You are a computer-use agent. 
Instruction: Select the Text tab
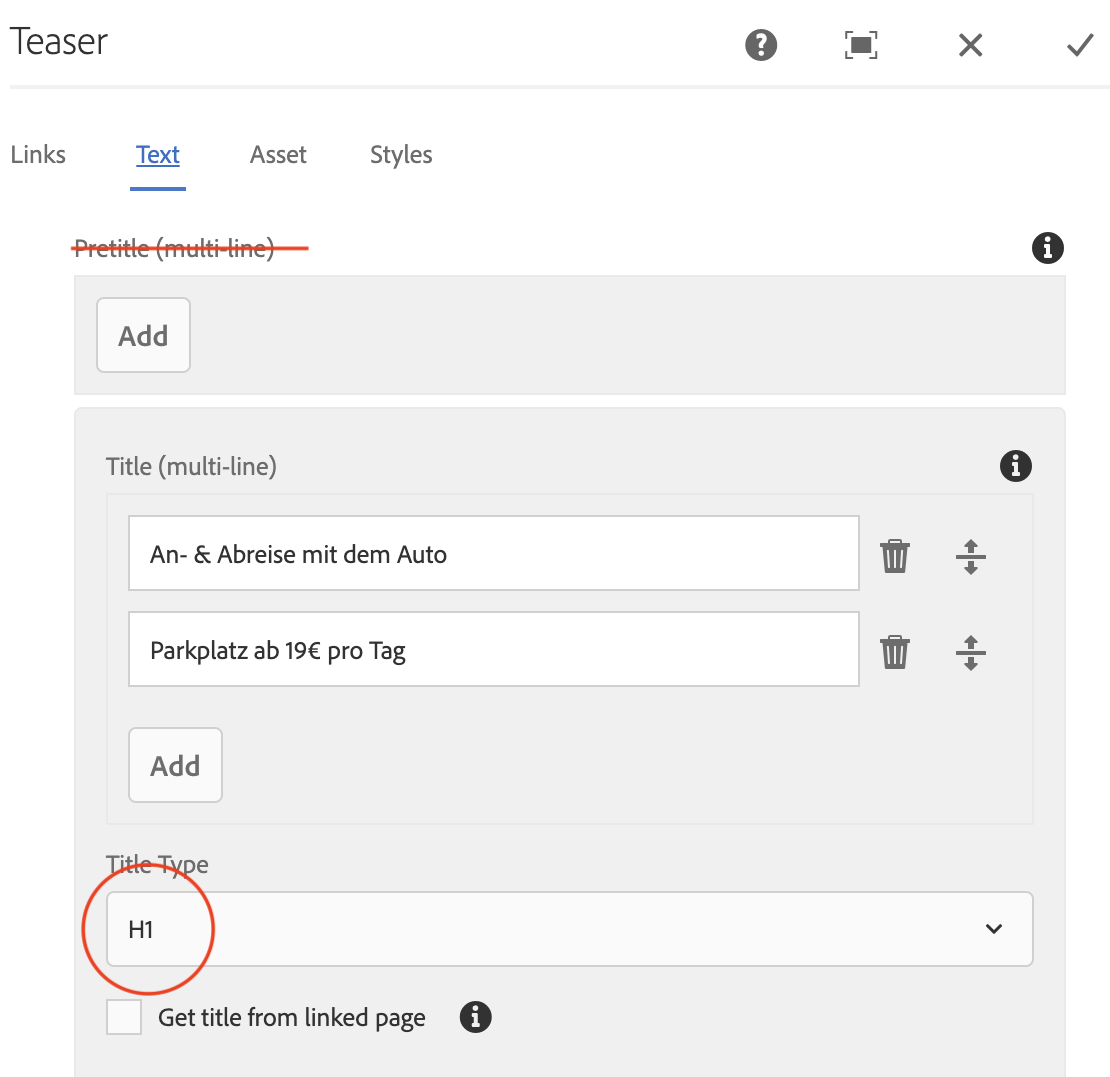pyautogui.click(x=158, y=155)
